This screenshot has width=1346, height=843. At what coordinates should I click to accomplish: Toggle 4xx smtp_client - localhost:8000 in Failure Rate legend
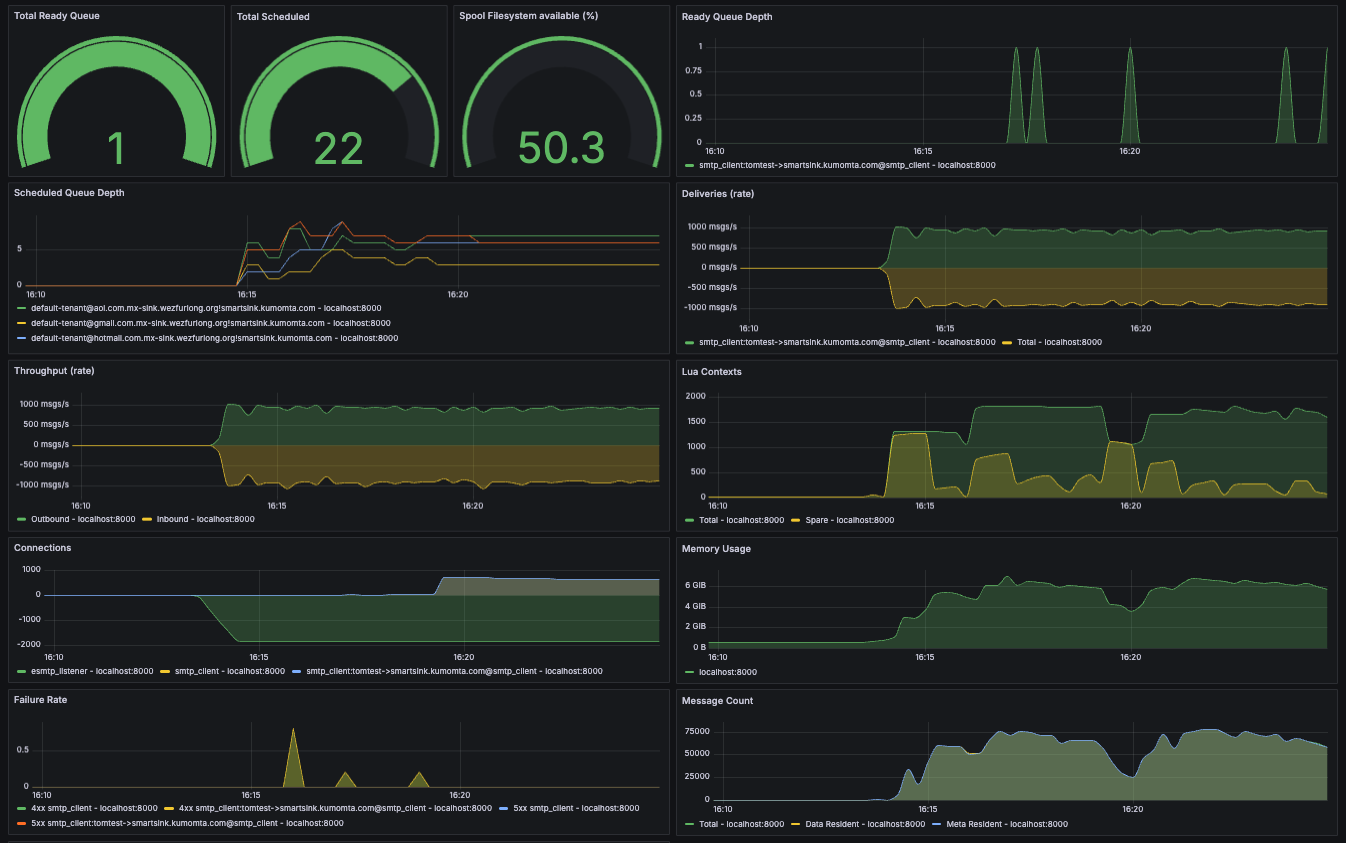coord(94,808)
